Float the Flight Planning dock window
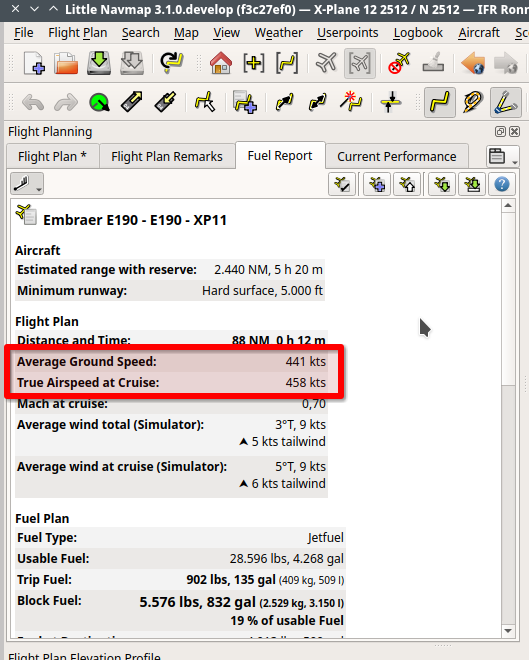 pos(500,132)
